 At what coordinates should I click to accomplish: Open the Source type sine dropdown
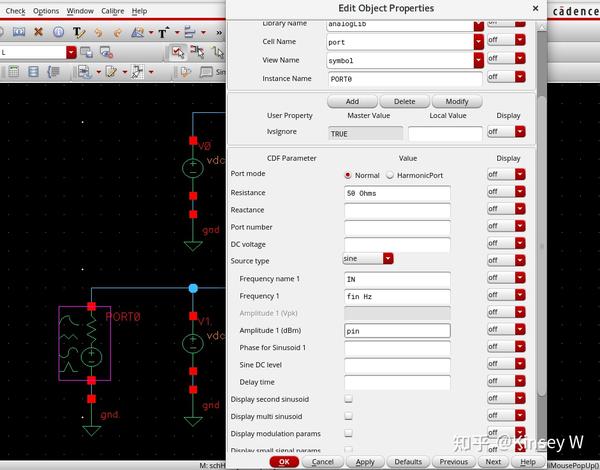368,259
